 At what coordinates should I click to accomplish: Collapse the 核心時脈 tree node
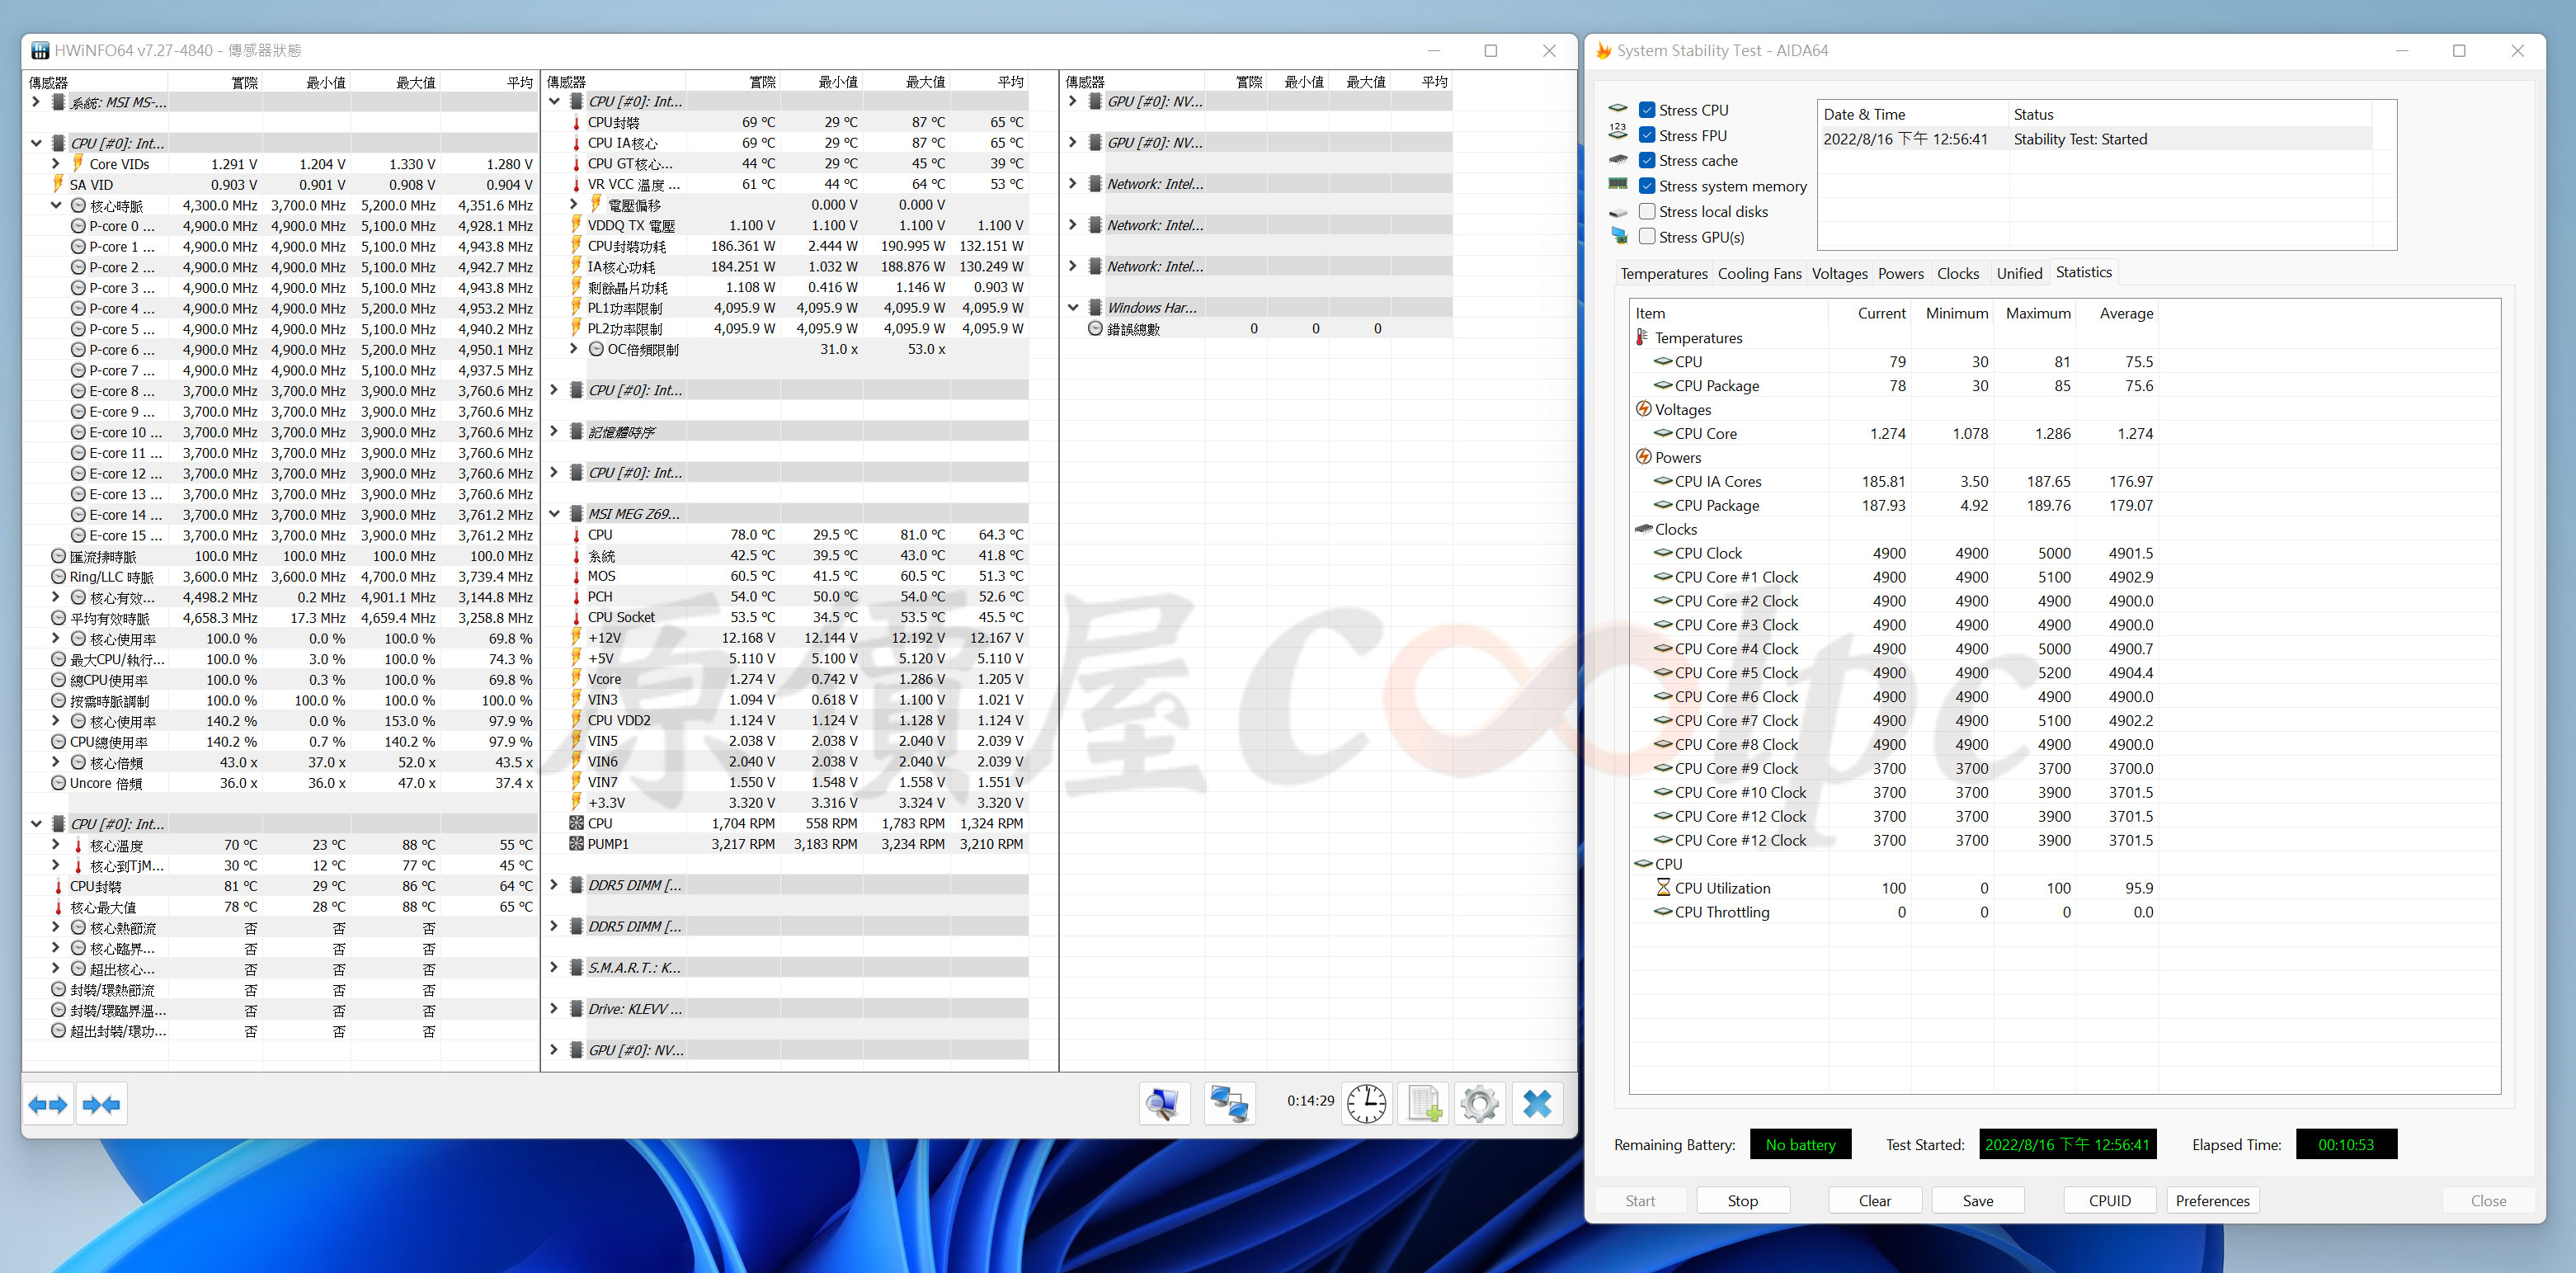tap(56, 205)
